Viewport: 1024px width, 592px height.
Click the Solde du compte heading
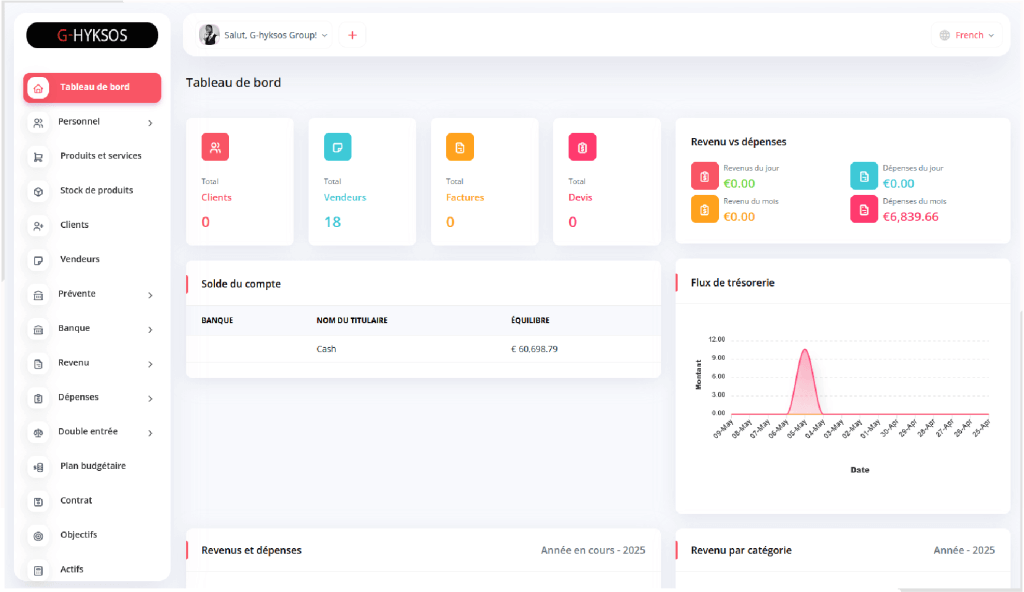(241, 284)
